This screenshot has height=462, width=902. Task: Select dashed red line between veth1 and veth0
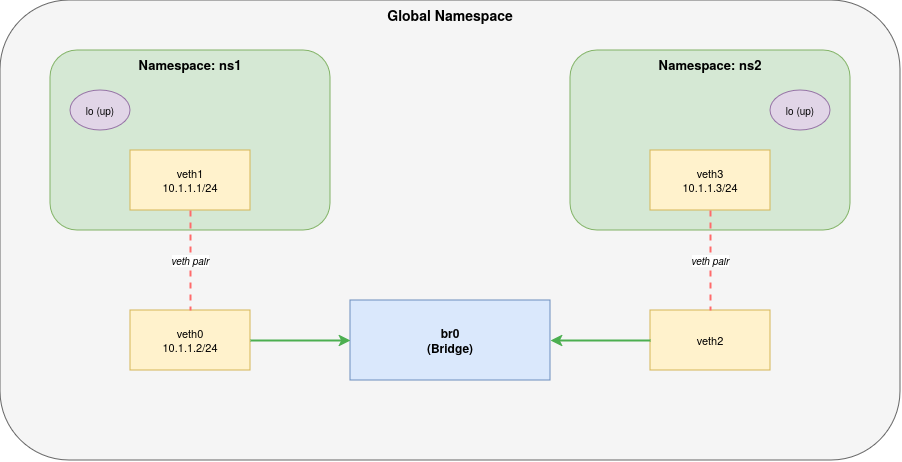point(190,290)
